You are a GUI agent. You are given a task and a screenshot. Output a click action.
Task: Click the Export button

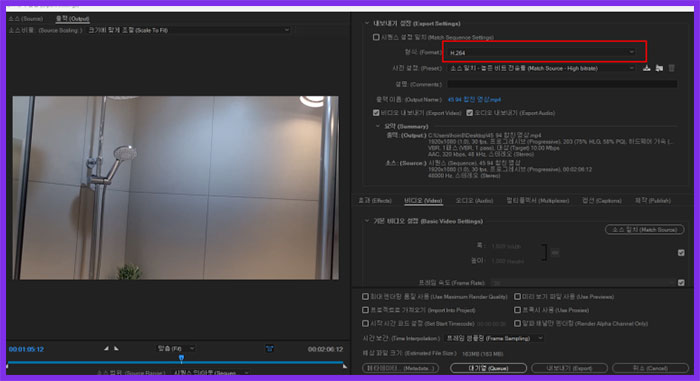pyautogui.click(x=569, y=368)
